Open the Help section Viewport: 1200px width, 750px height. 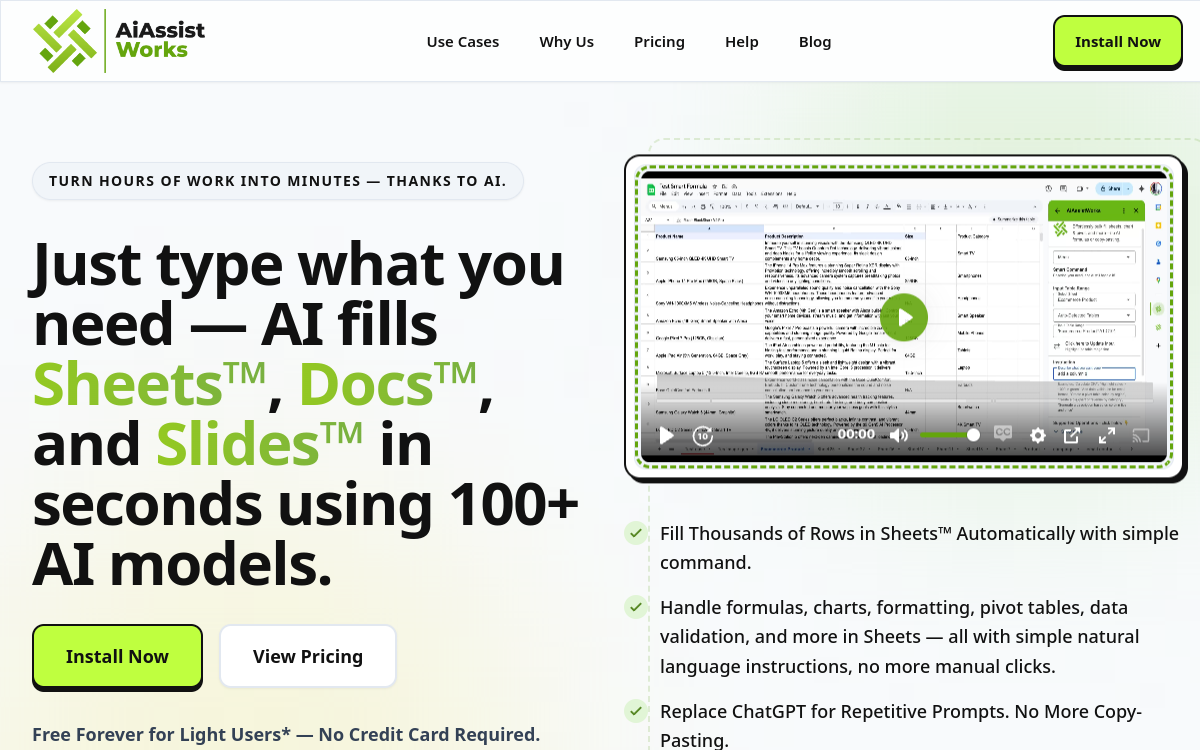742,42
